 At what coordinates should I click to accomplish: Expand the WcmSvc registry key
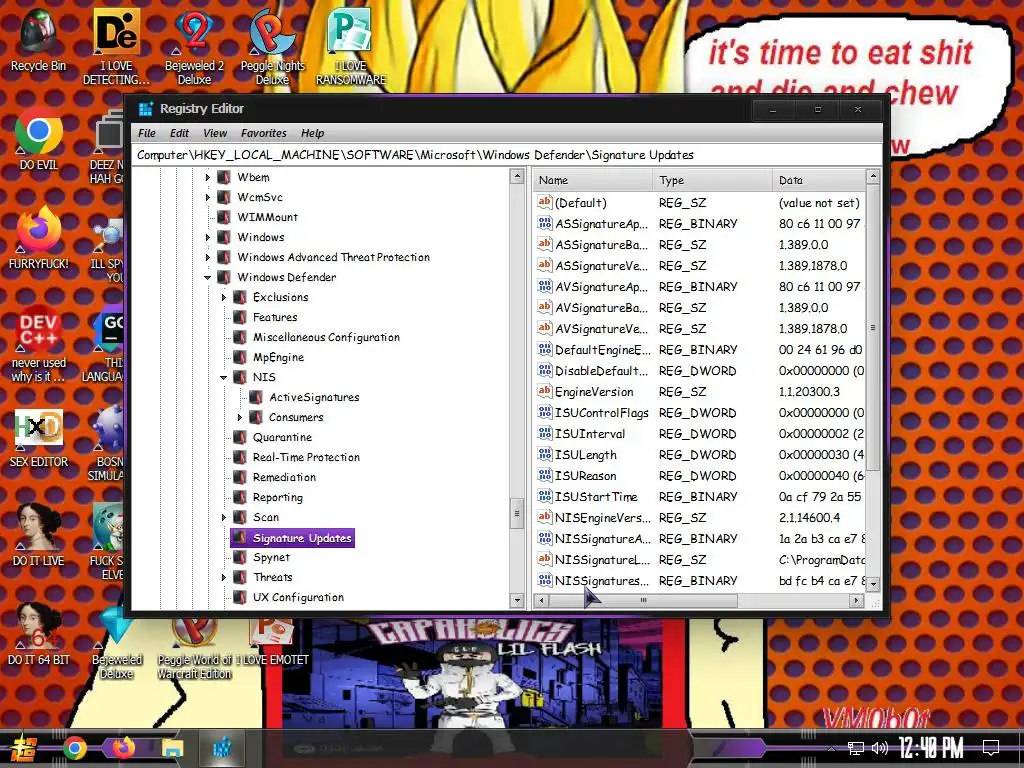click(208, 197)
